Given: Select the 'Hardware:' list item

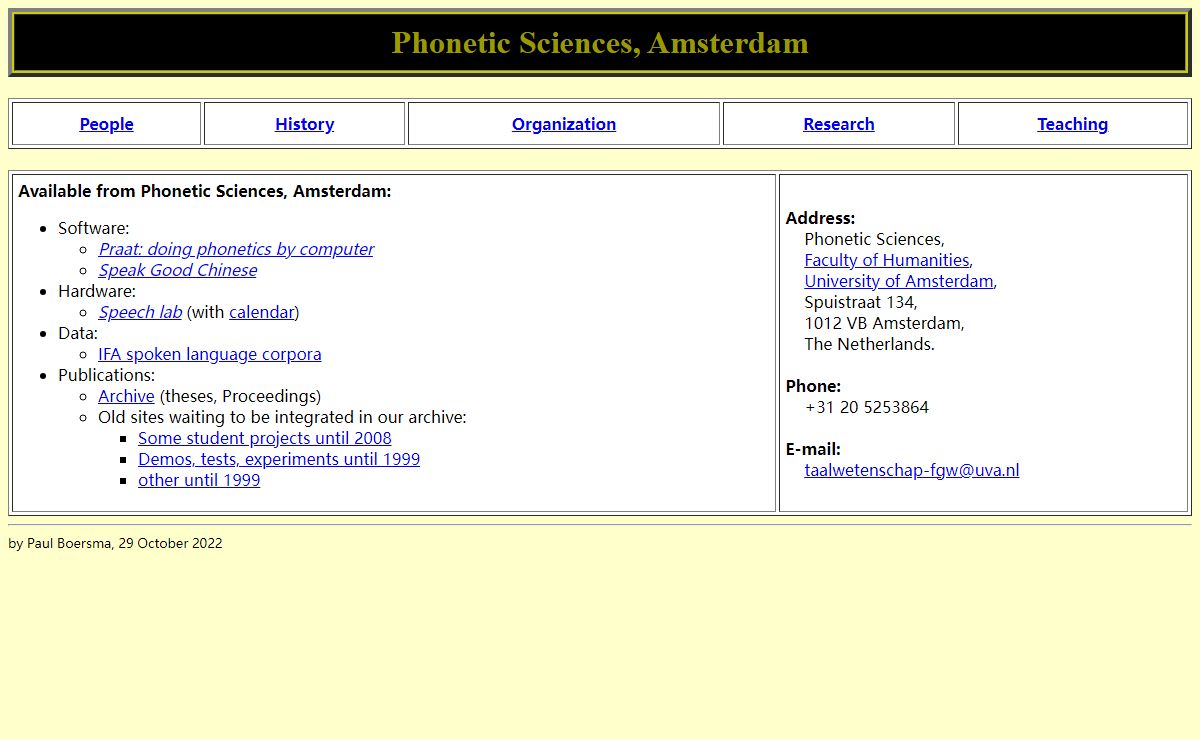Looking at the screenshot, I should (97, 291).
